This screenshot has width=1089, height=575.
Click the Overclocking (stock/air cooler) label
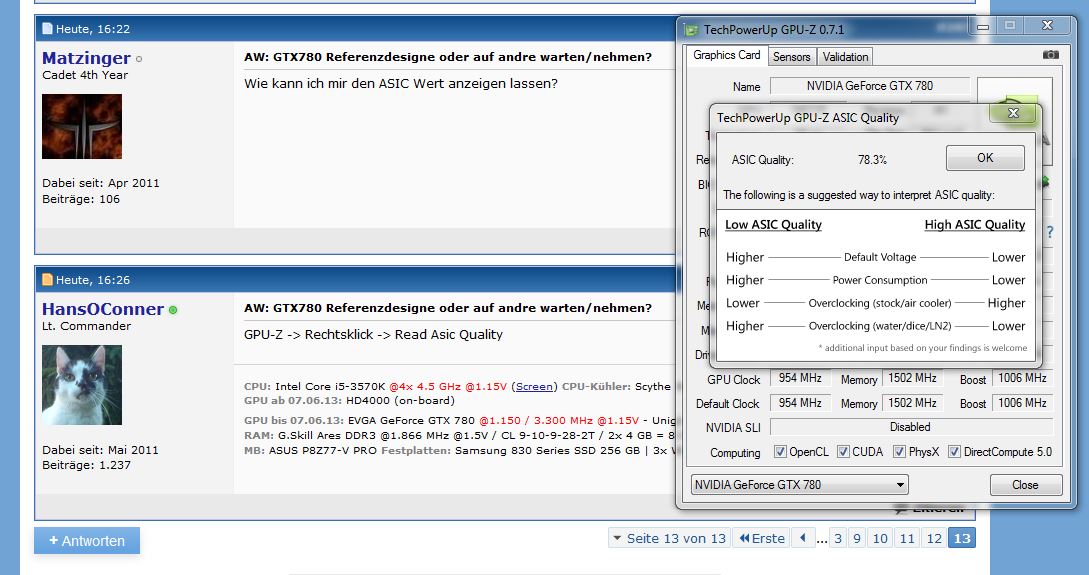(880, 303)
